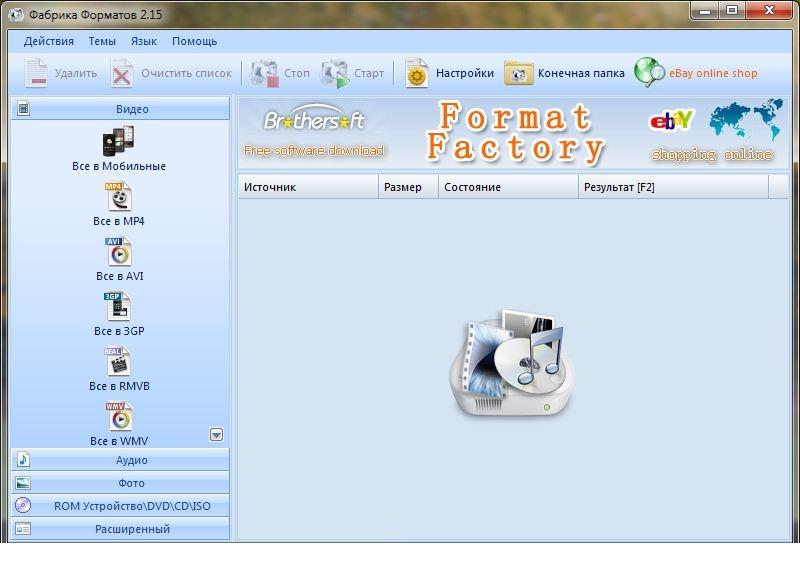Click the Все в Мобильные icon
The width and height of the screenshot is (800, 574).
tap(118, 142)
